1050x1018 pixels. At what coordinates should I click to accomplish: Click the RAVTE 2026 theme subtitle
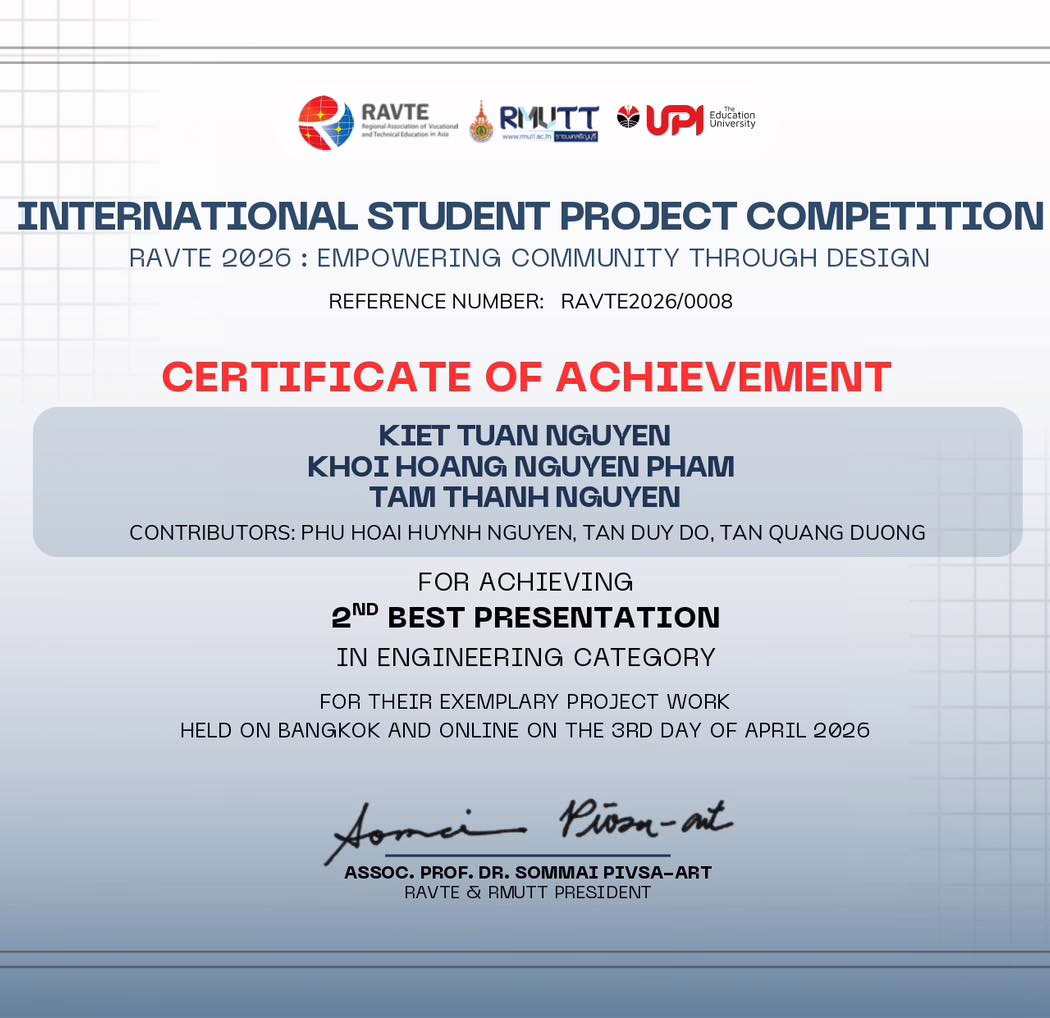coord(529,258)
